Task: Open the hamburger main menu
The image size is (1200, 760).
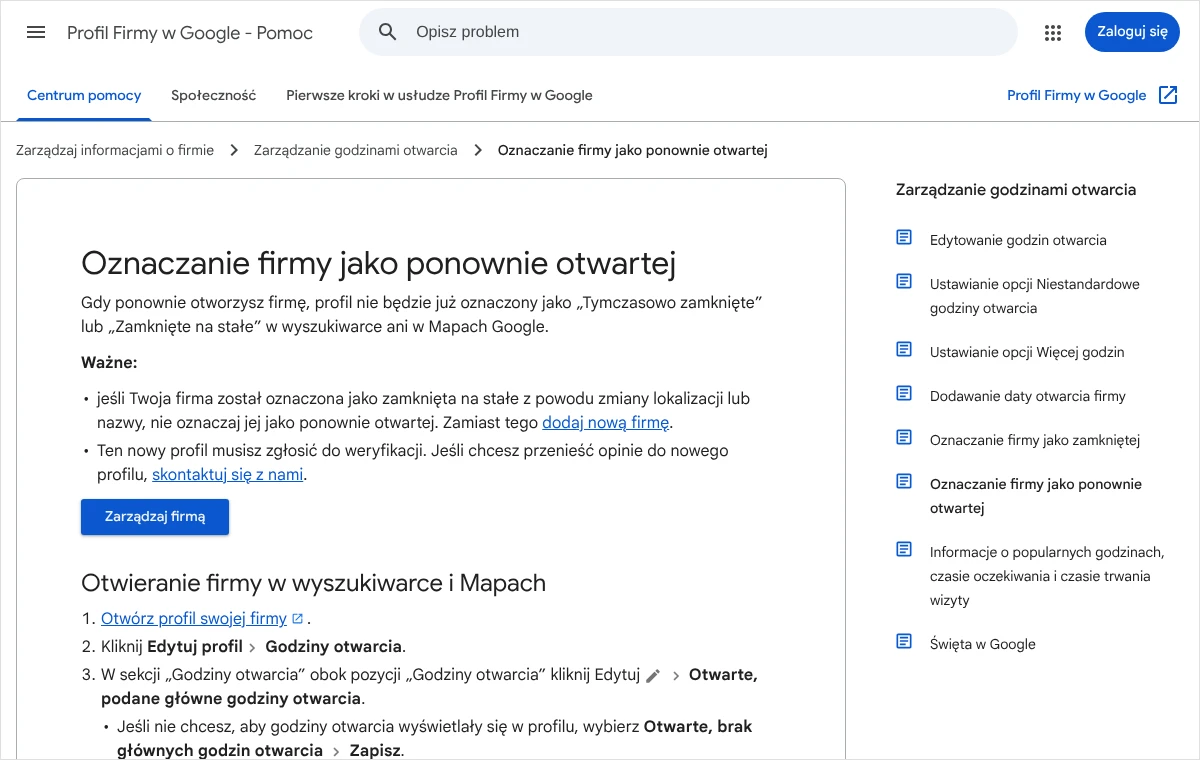Action: (x=36, y=32)
